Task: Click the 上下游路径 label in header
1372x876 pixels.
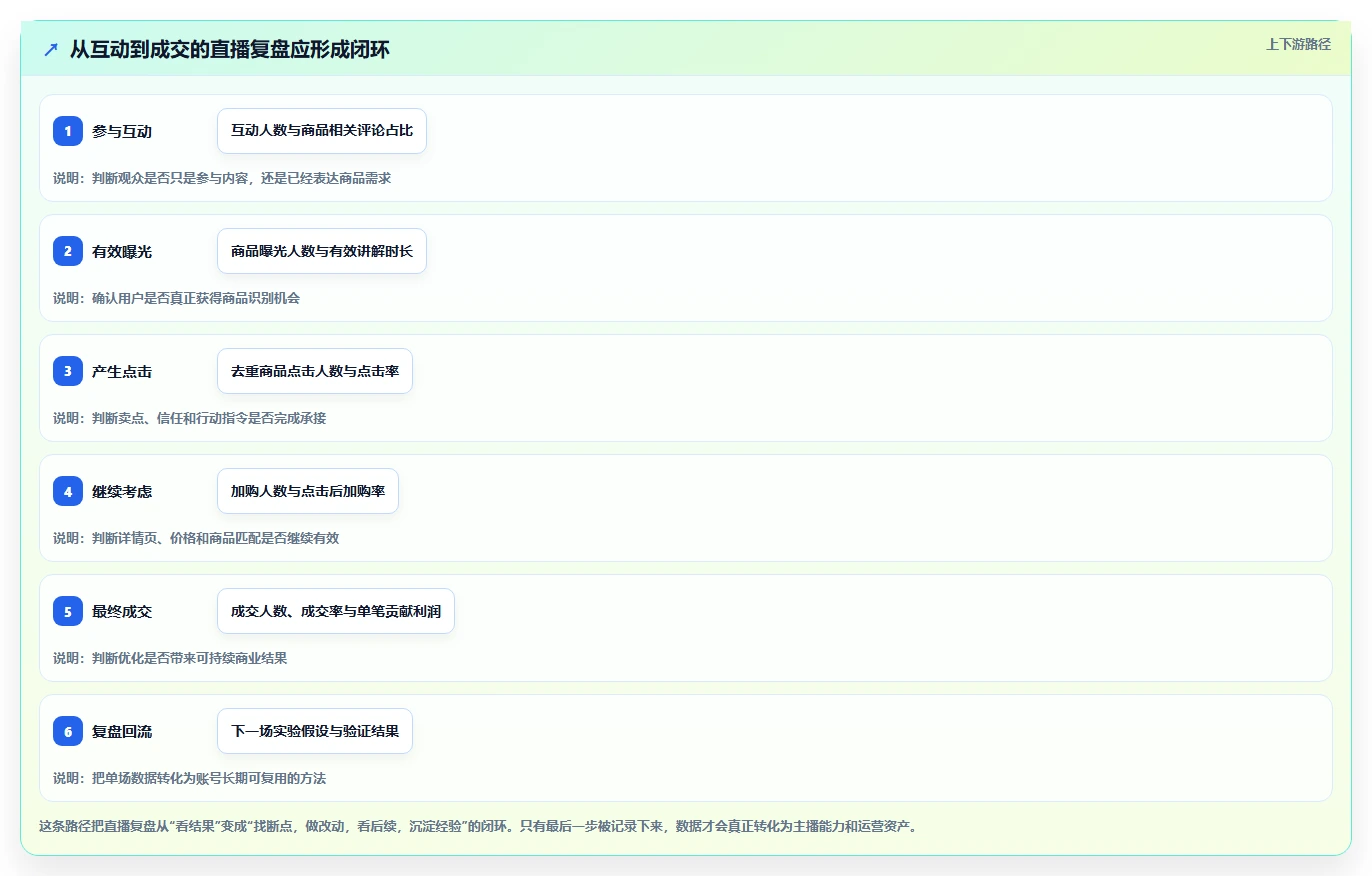Action: click(1298, 44)
